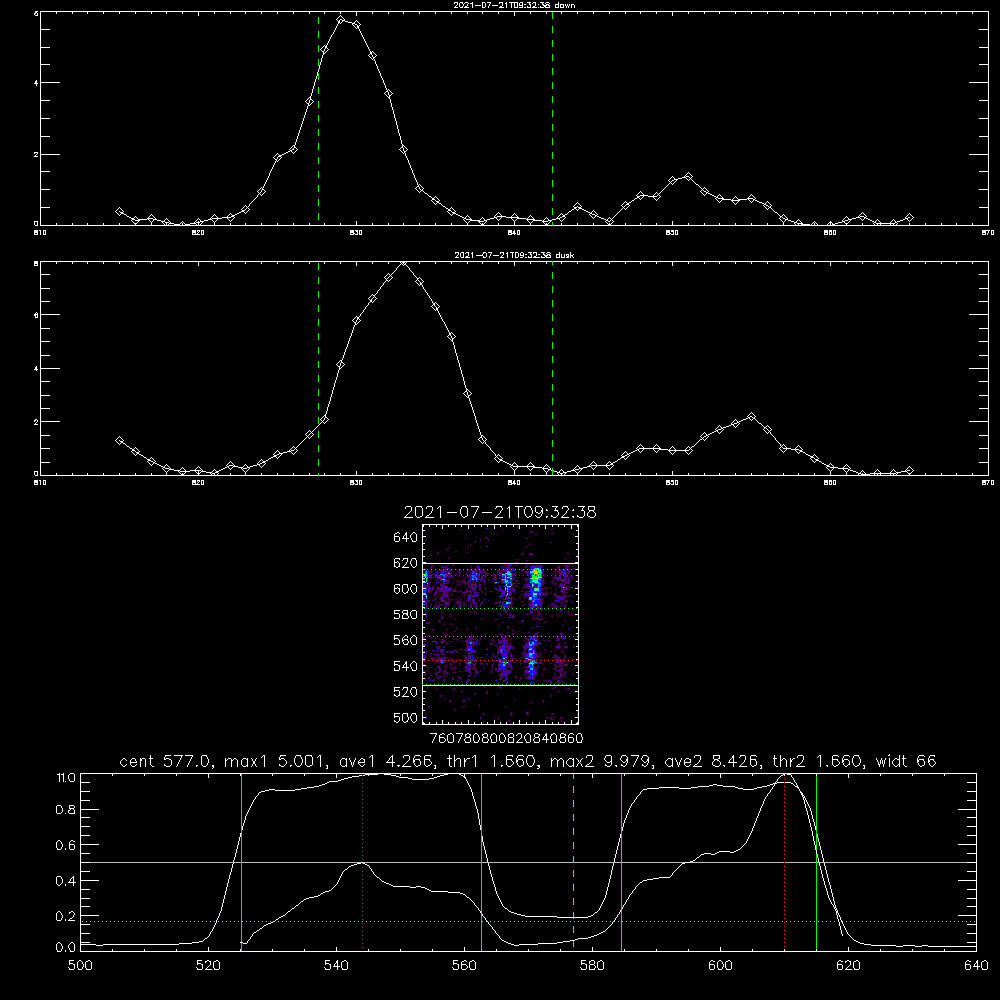Click the heatmap x-axis tick labels

(506, 738)
